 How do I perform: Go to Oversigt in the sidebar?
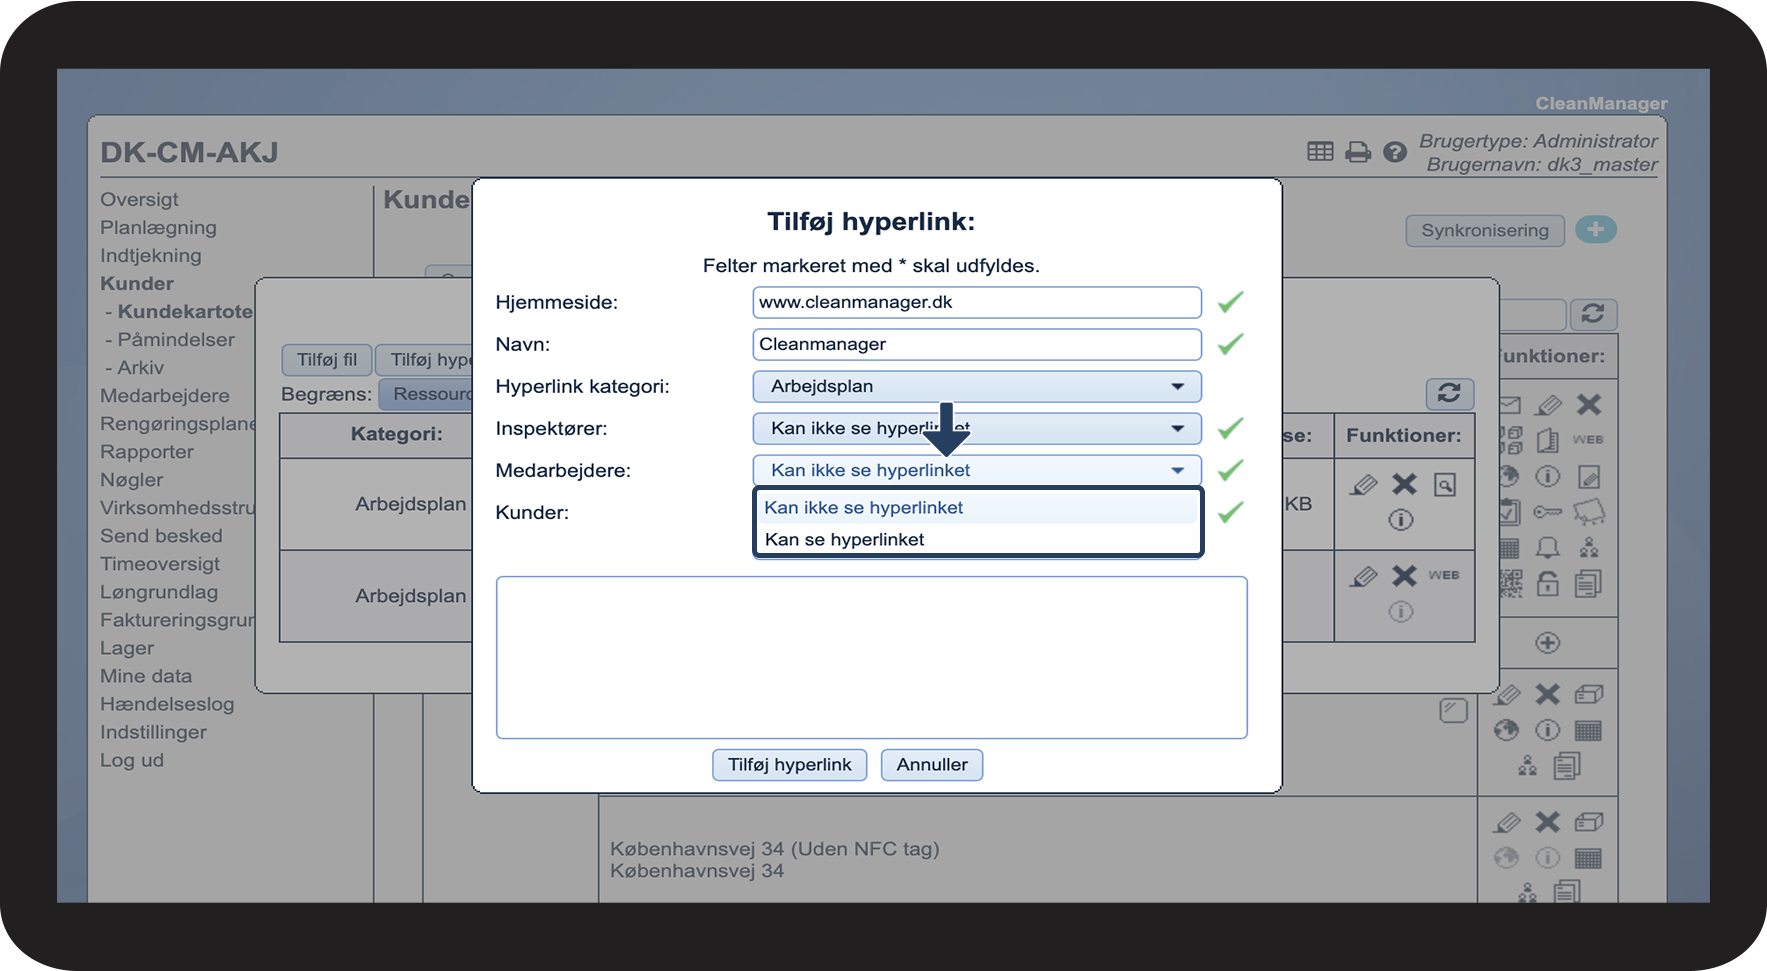[139, 199]
